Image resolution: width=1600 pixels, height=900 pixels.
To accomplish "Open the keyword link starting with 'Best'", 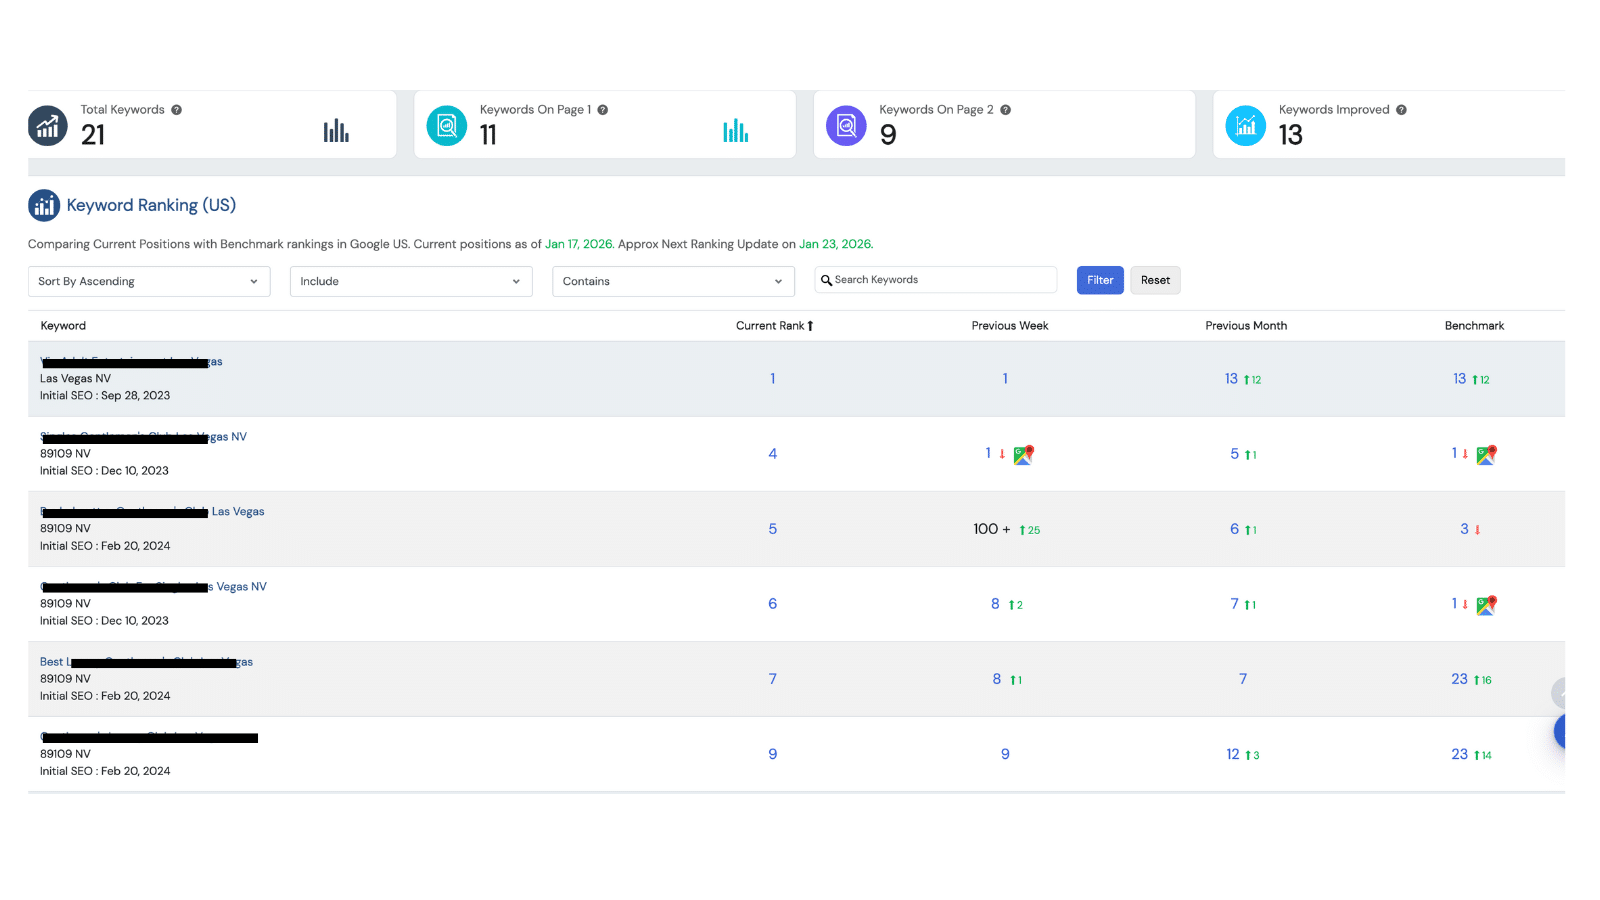I will pos(146,662).
